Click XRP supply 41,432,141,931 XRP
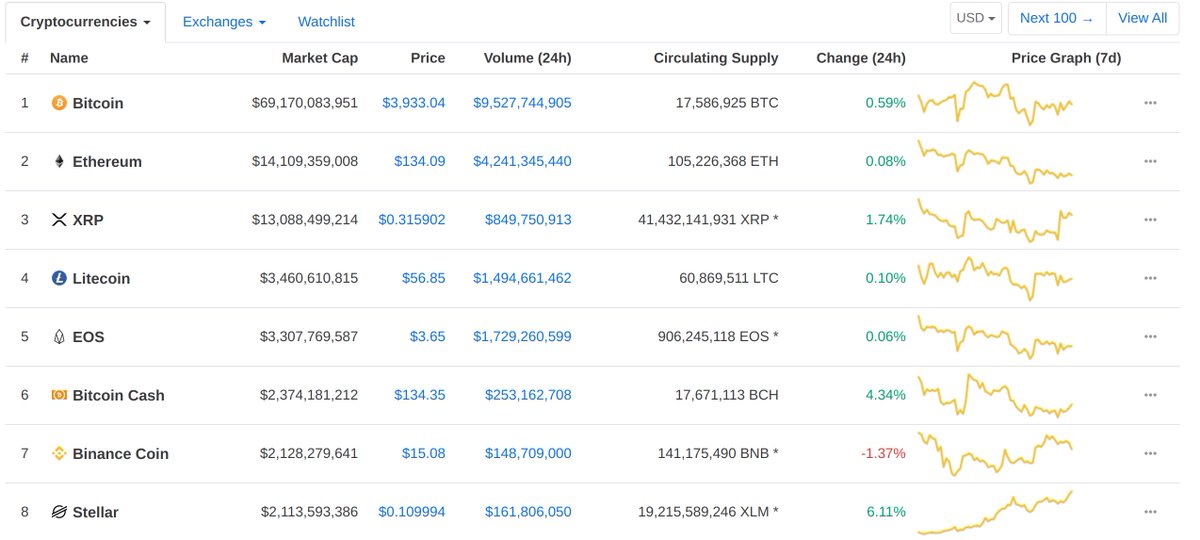The height and width of the screenshot is (540, 1200). click(707, 220)
